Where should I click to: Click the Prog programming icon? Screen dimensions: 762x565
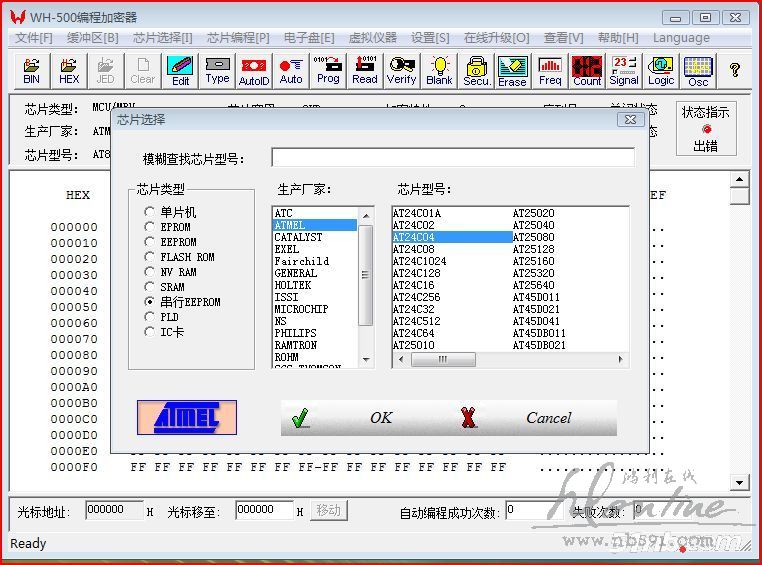[x=328, y=70]
